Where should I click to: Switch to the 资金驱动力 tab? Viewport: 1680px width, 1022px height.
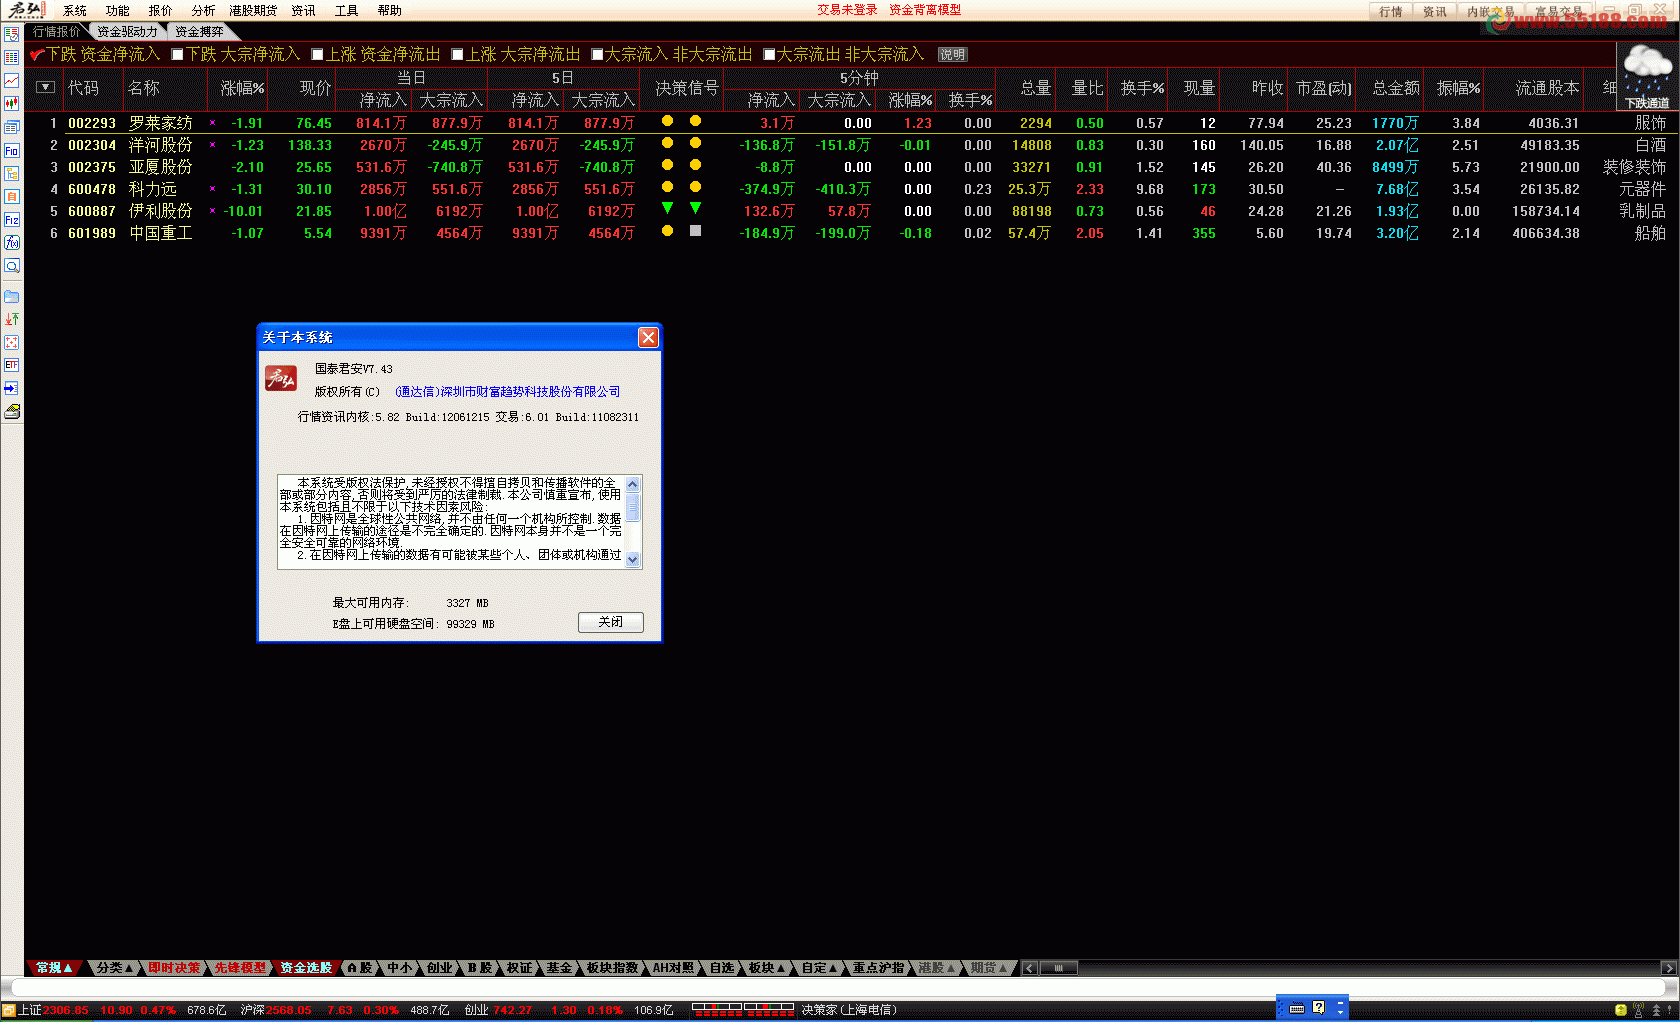(127, 32)
